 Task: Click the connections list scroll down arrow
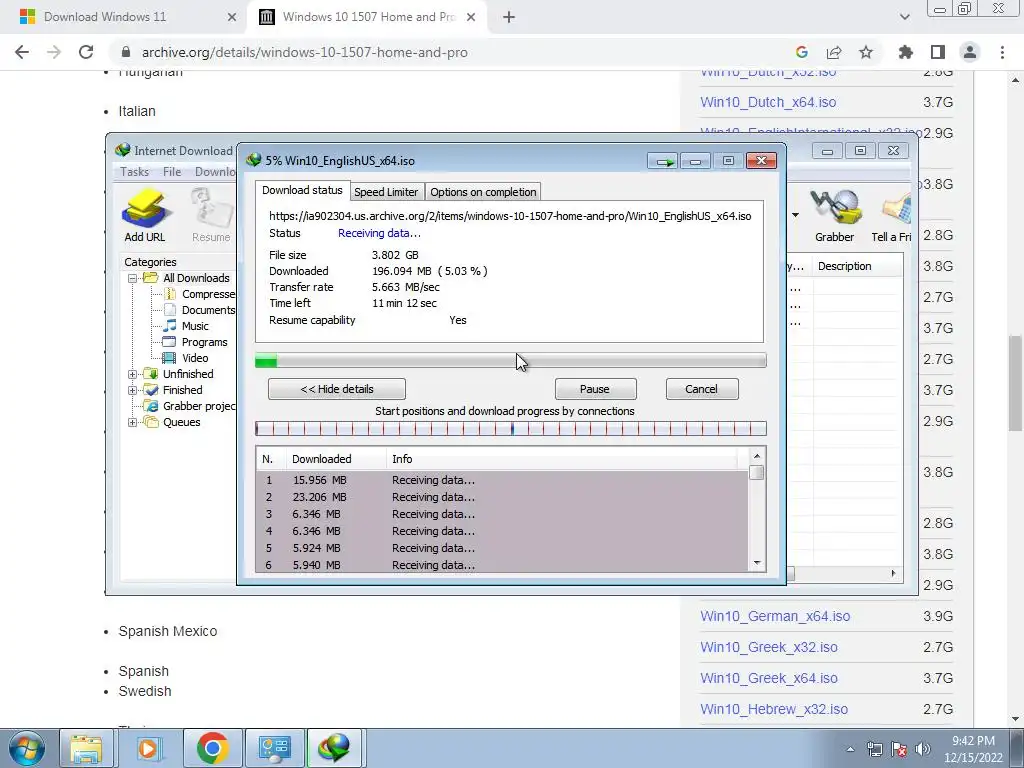[757, 563]
